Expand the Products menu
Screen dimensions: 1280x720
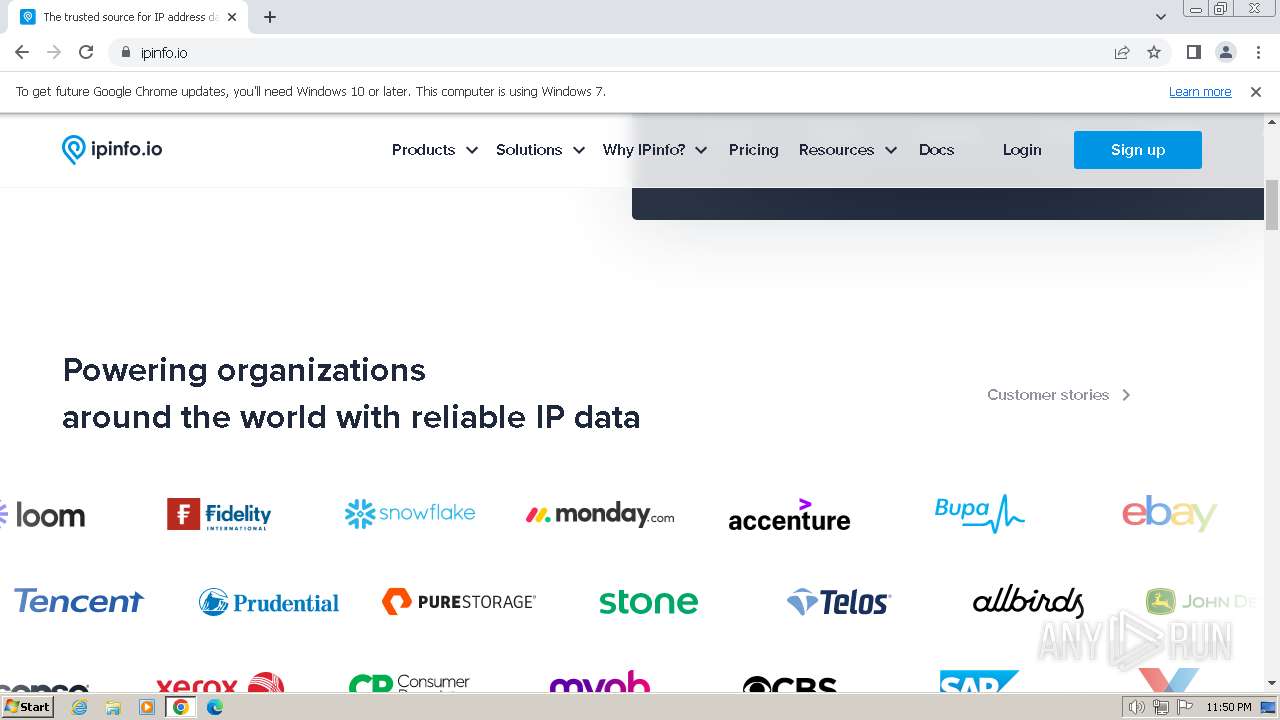tap(434, 149)
